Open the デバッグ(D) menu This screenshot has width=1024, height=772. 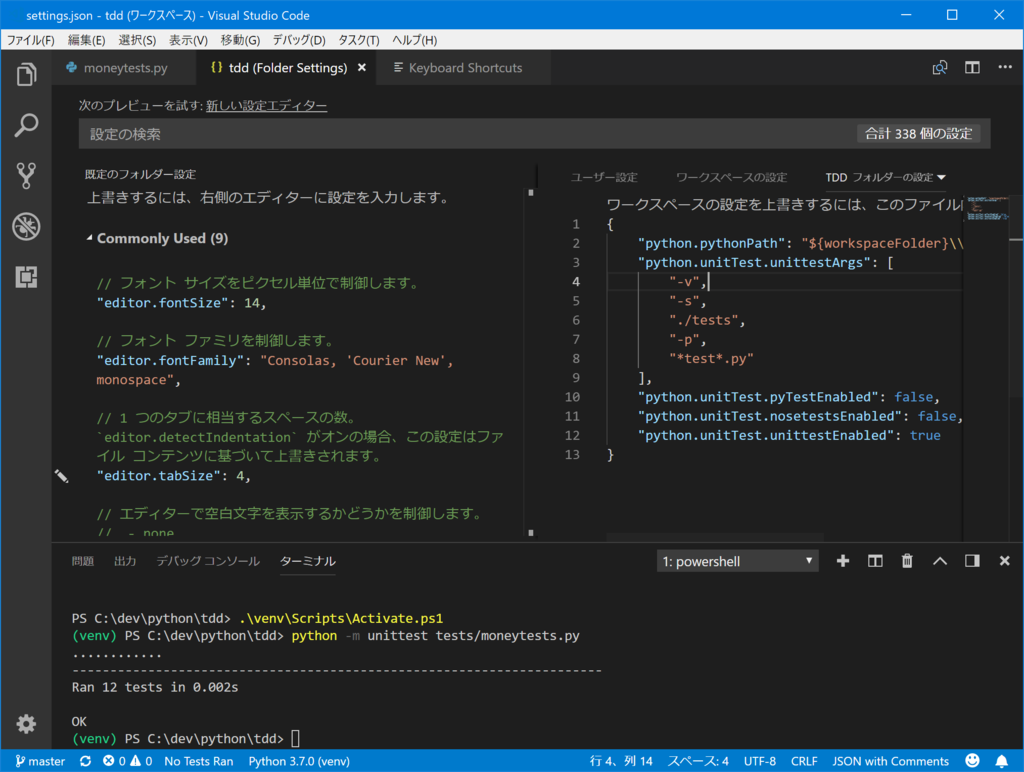298,40
